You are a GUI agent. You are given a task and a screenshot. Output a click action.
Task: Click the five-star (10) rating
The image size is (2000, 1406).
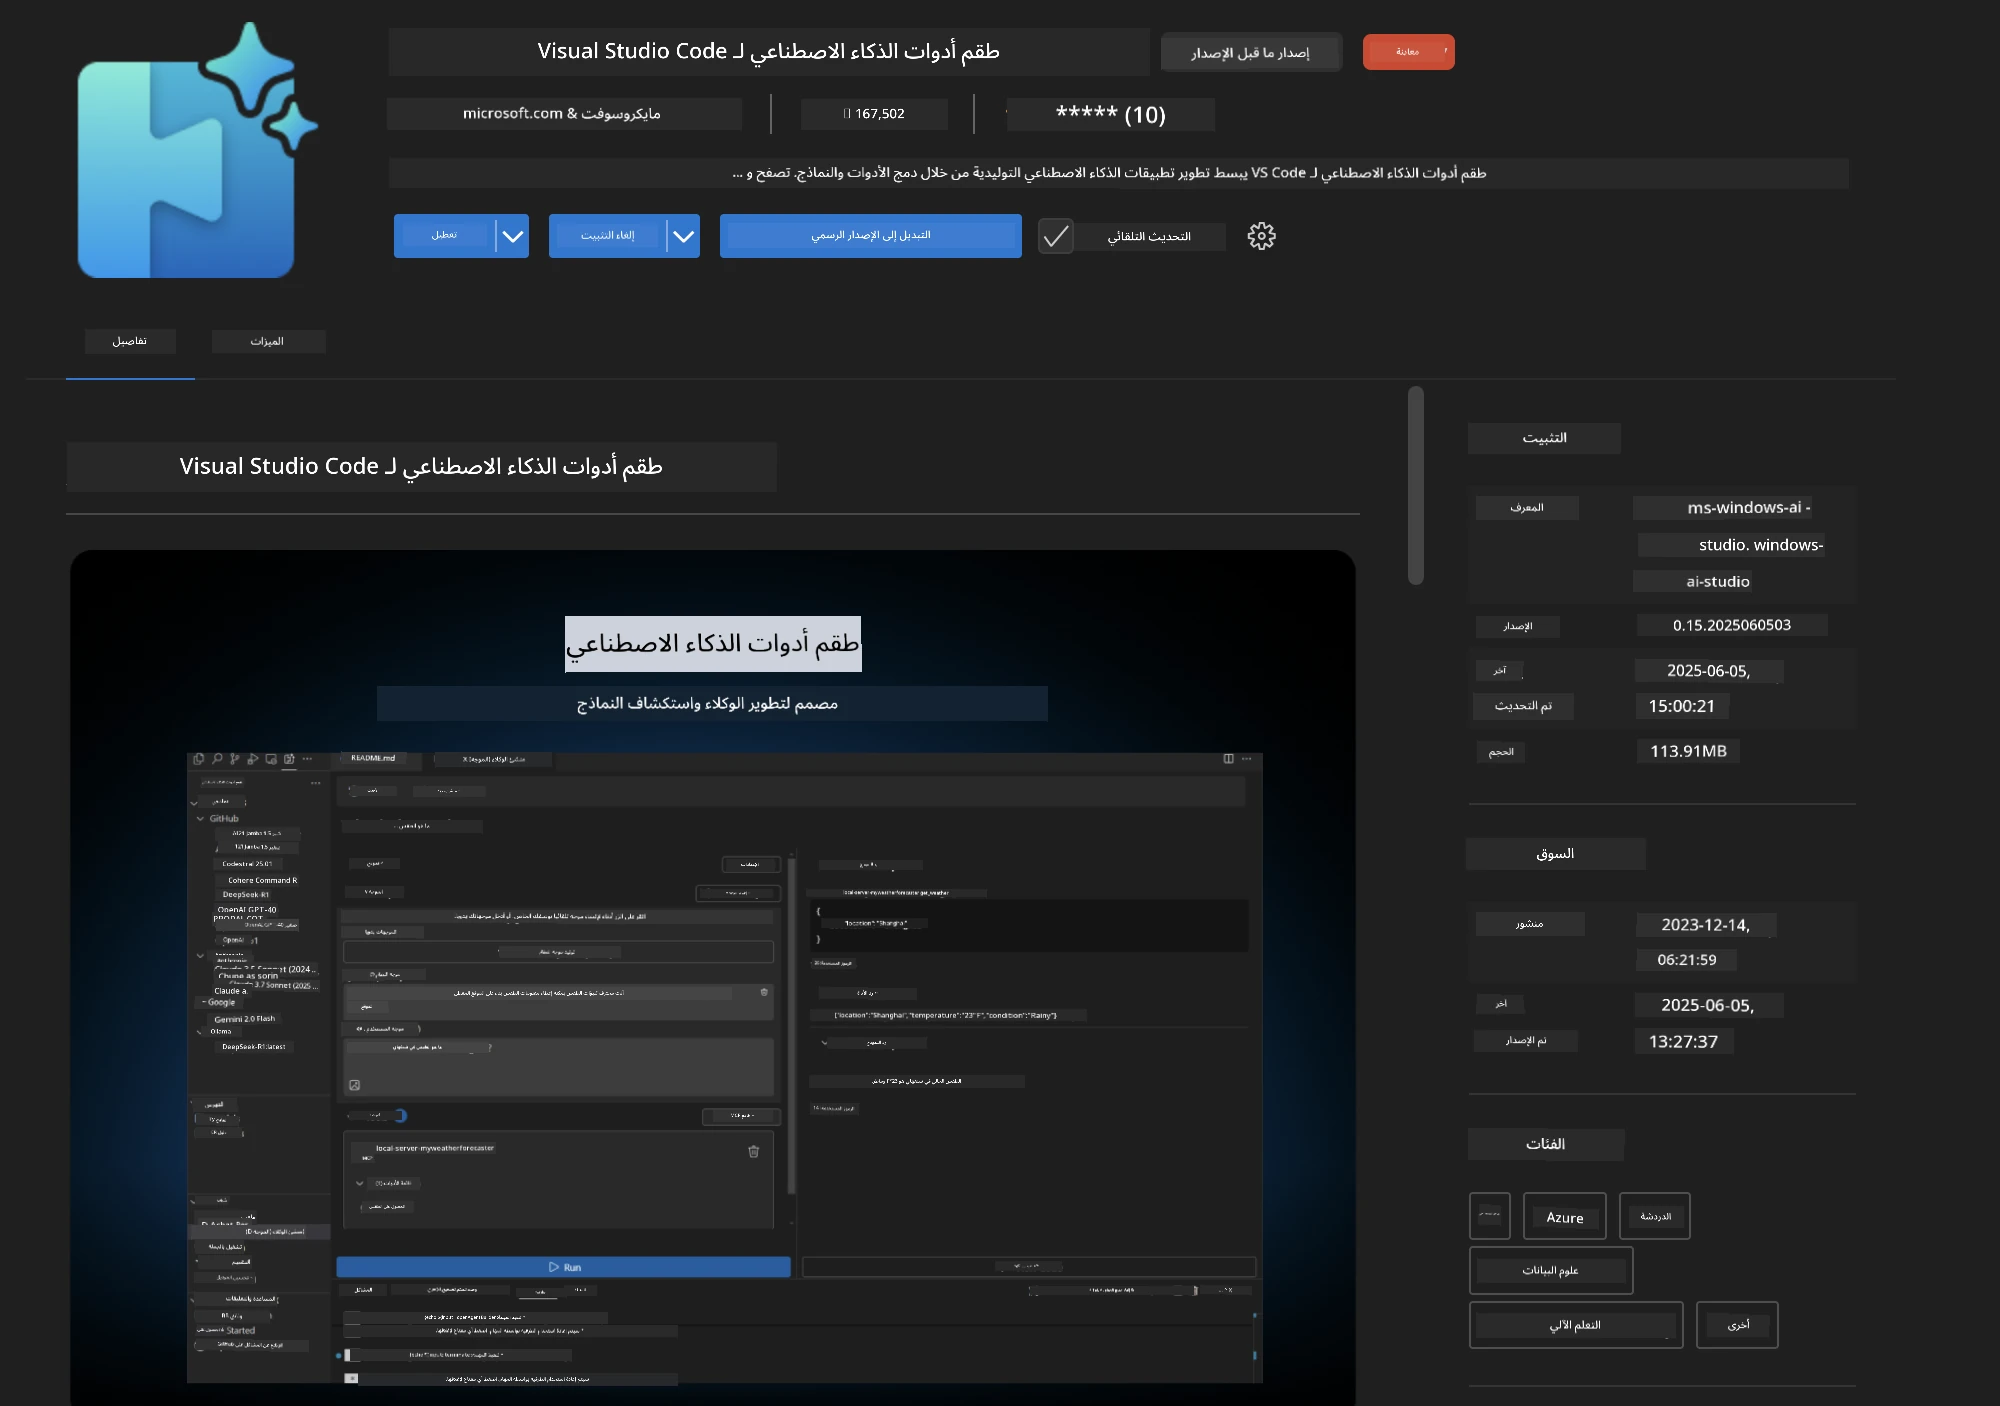(1110, 115)
